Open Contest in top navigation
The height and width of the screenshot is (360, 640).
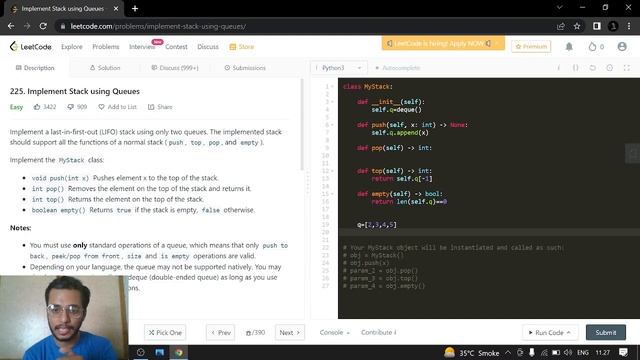point(176,47)
